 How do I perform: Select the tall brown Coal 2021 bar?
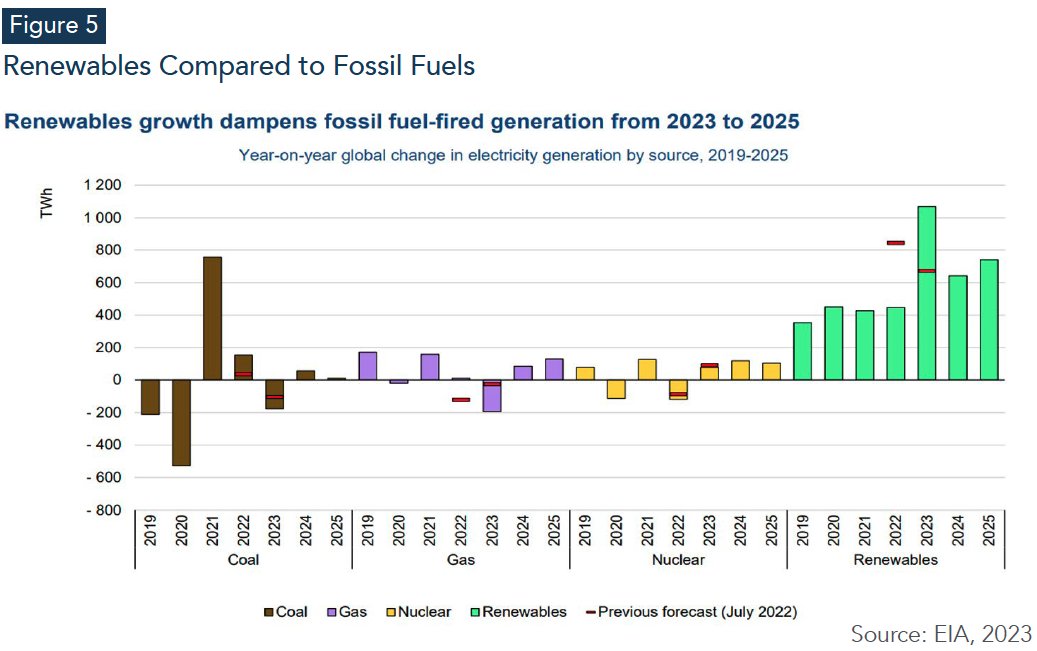click(x=212, y=318)
